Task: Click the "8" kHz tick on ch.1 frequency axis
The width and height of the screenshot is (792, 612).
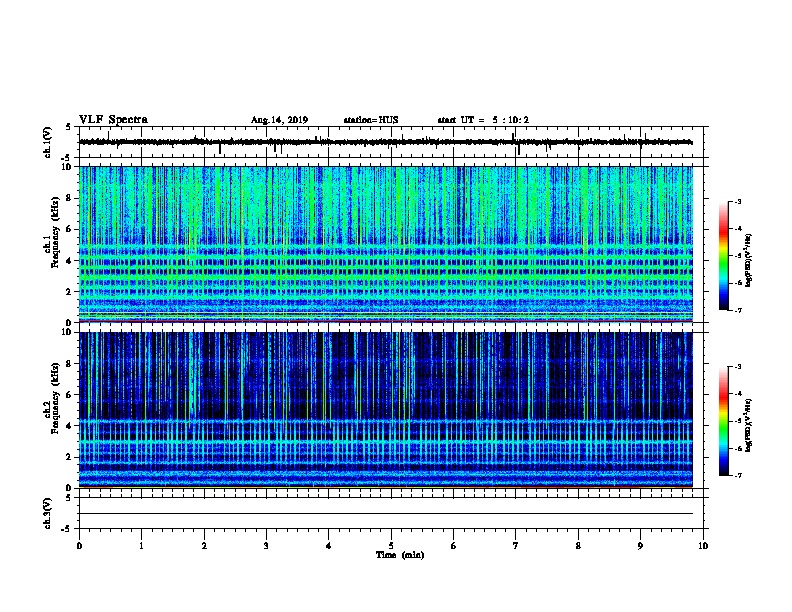Action: tap(70, 198)
